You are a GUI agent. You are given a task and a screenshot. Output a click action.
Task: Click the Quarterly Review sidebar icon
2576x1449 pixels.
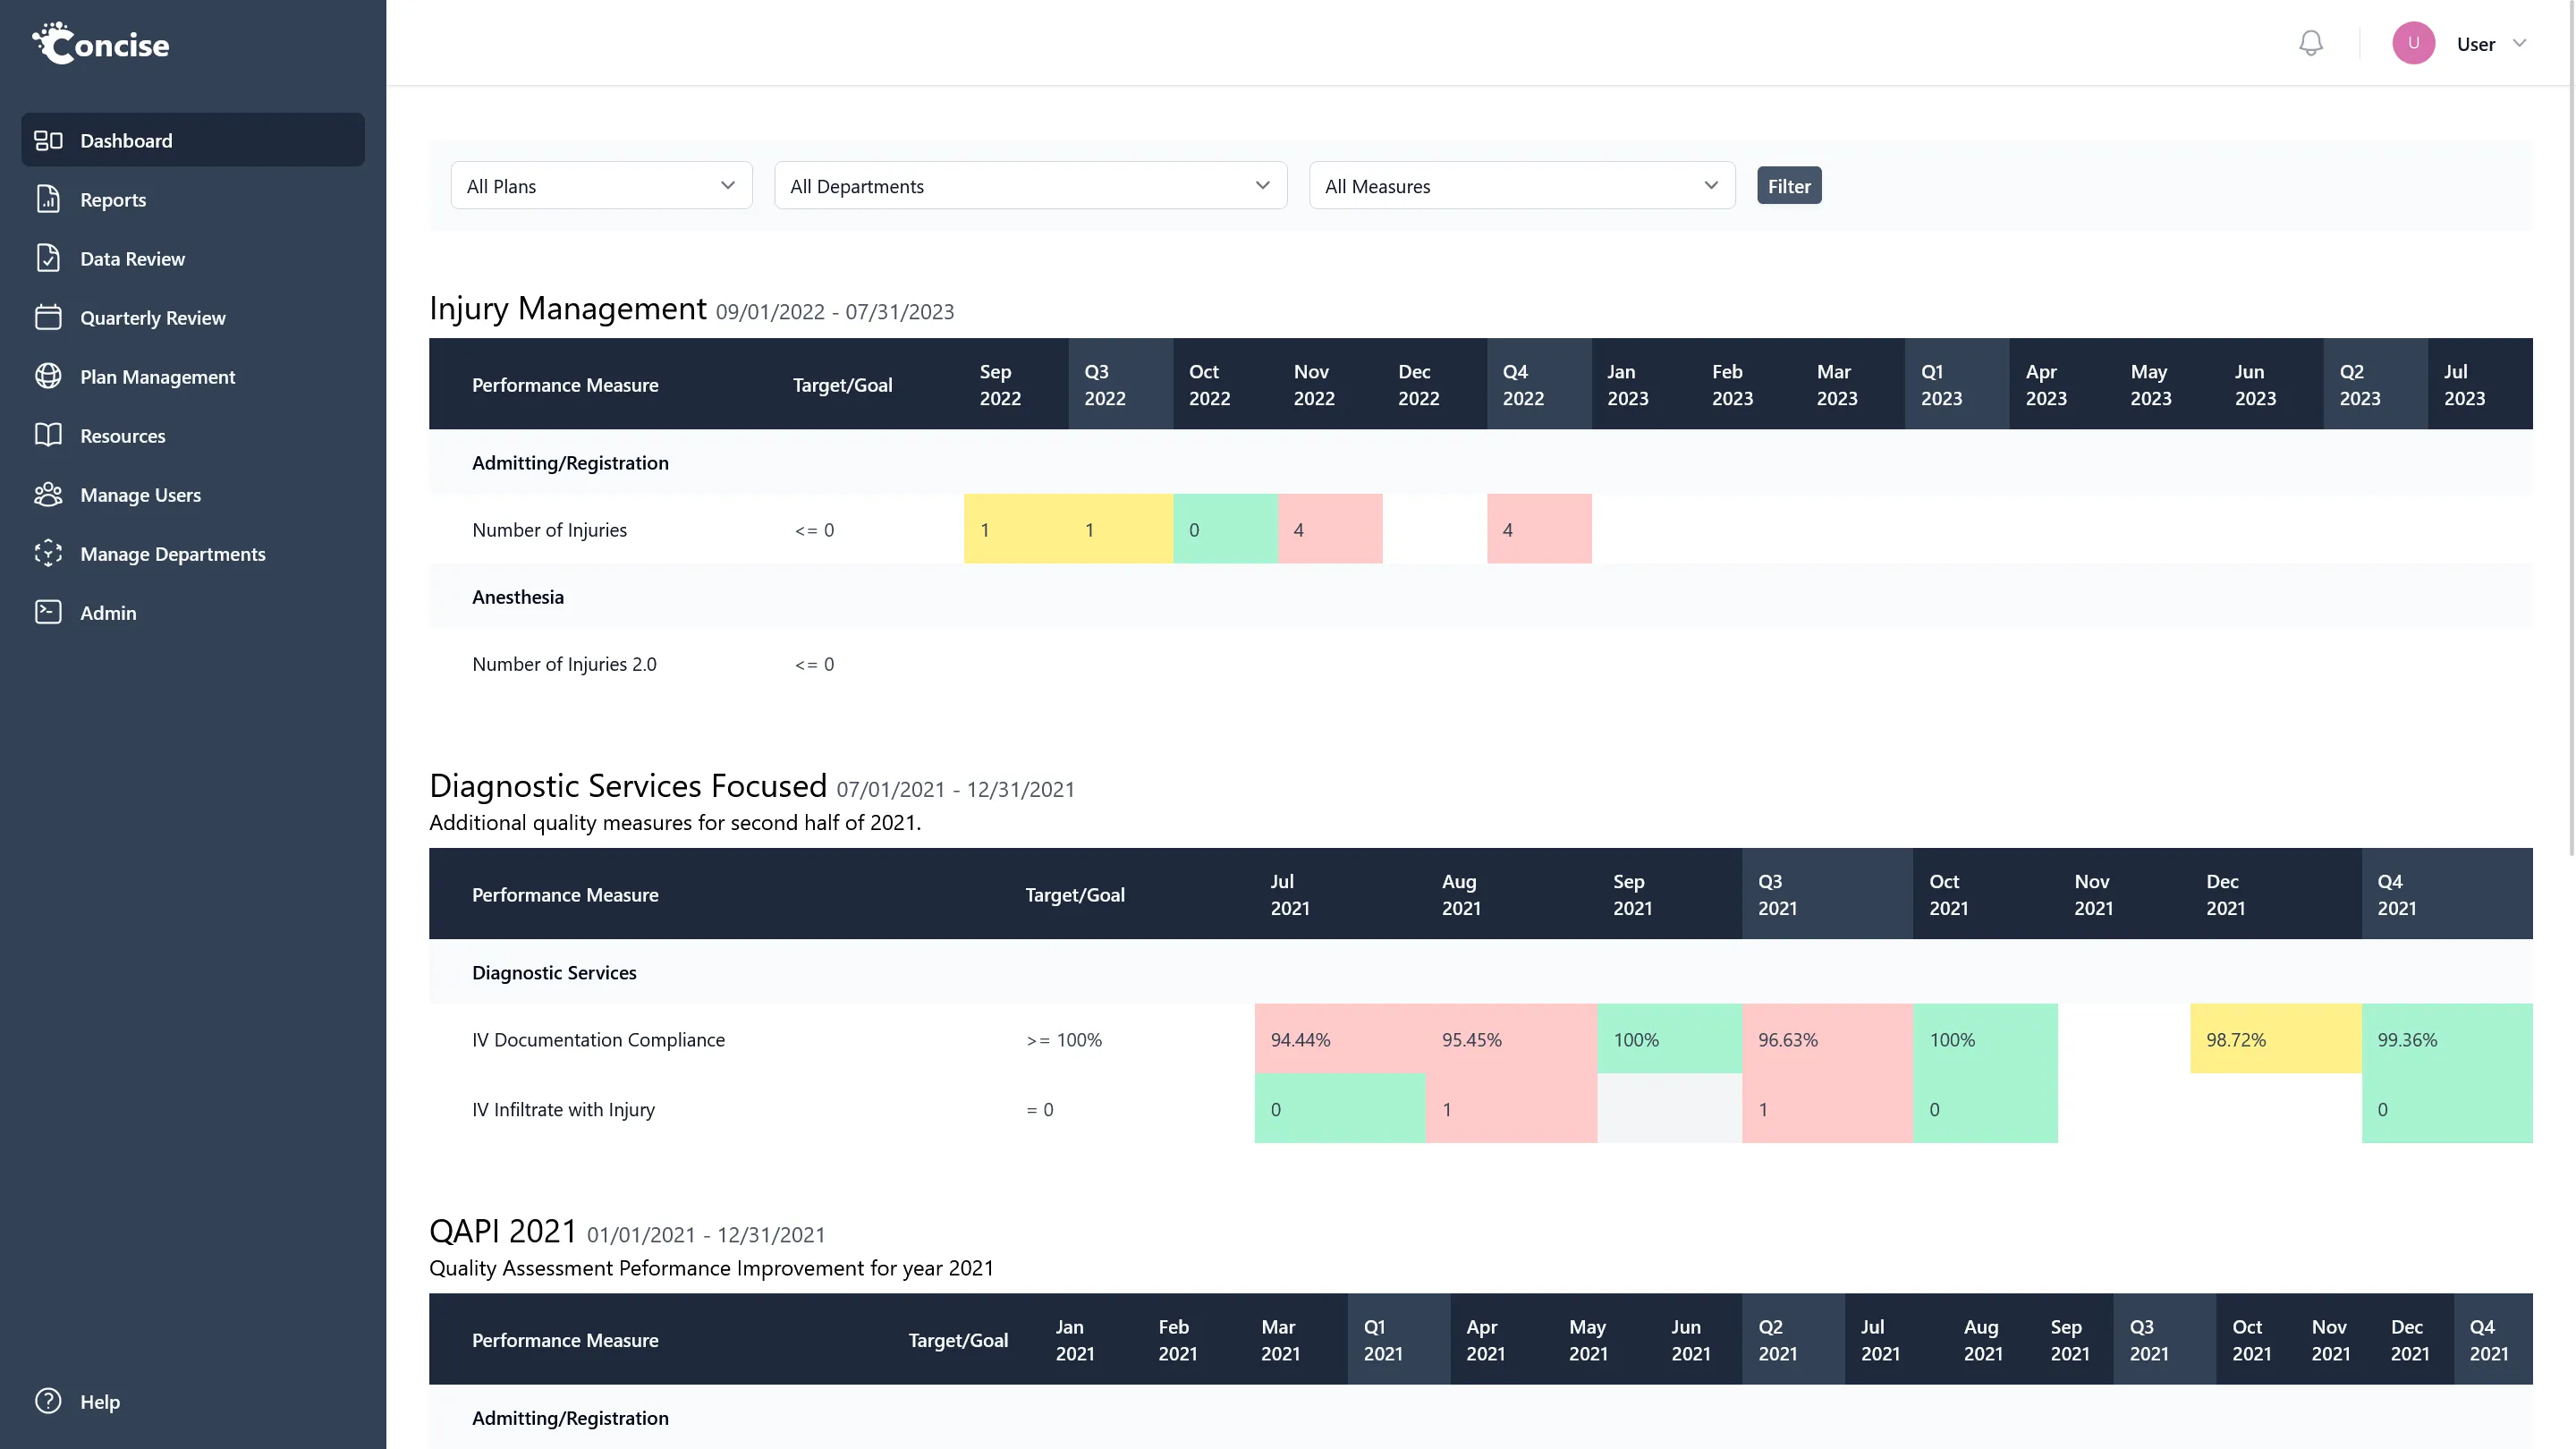[x=47, y=315]
